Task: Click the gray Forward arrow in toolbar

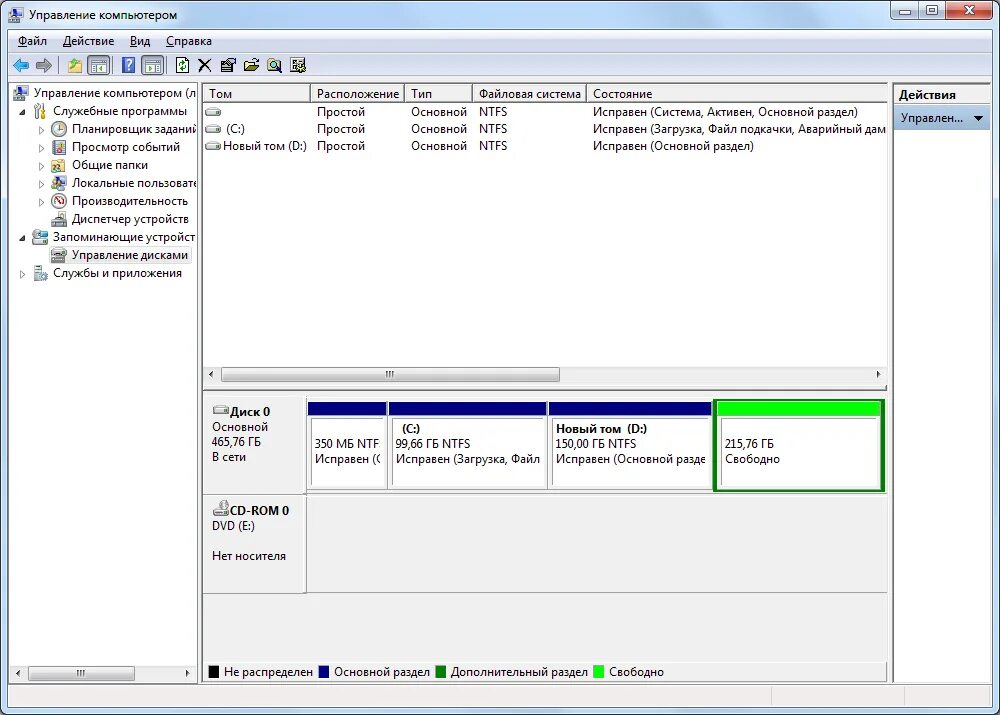Action: tap(43, 65)
